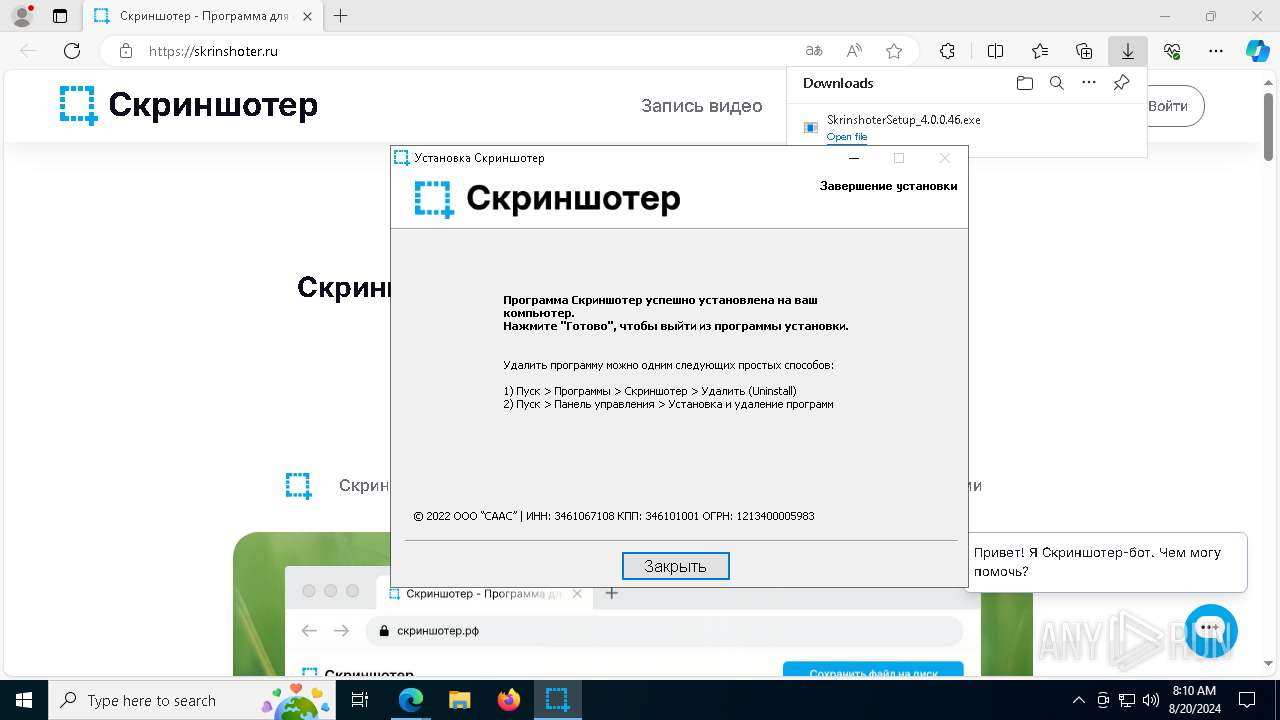Viewport: 1280px width, 720px height.
Task: Open a new browser tab
Action: pyautogui.click(x=341, y=16)
